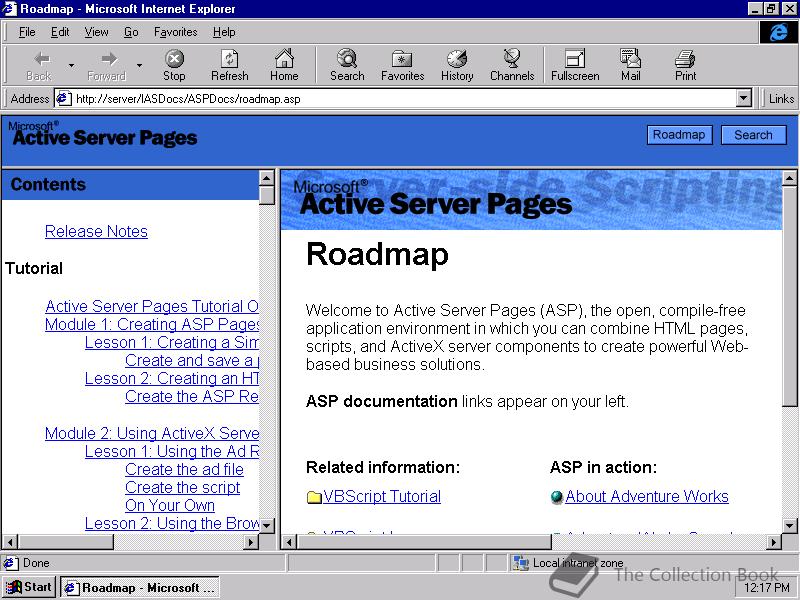
Task: Open the File menu
Action: (27, 32)
